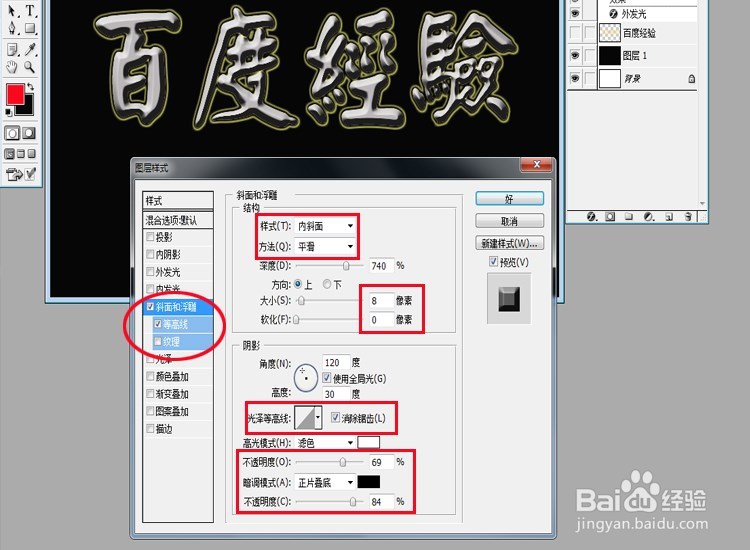This screenshot has width=750, height=550.
Task: Enable the 外发光 outer glow checkbox
Action: click(150, 272)
